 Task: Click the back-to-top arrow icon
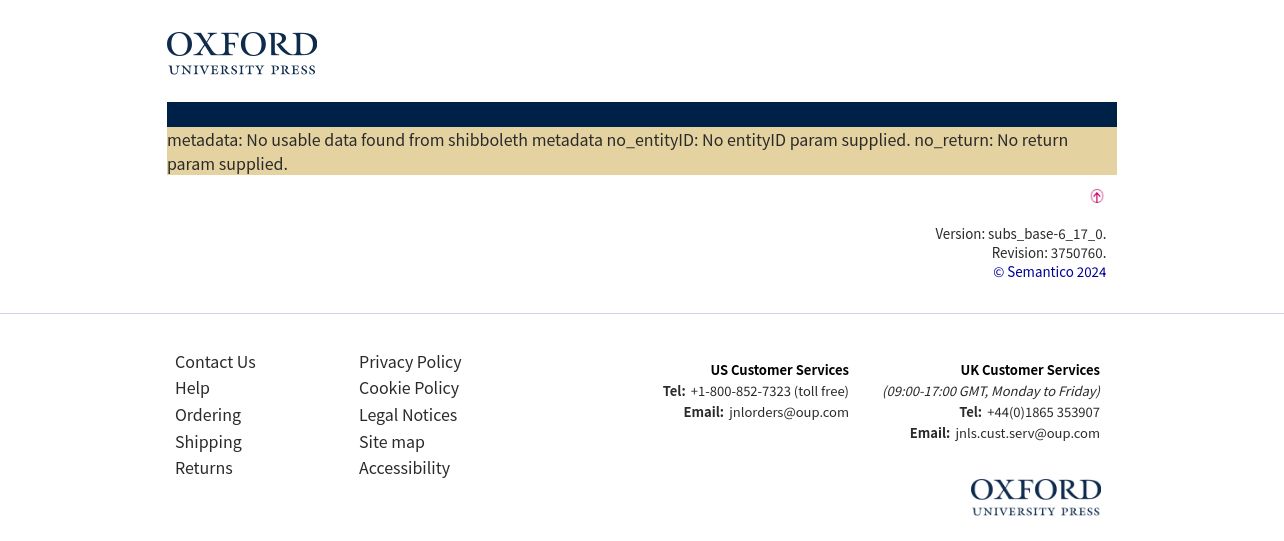click(1097, 196)
